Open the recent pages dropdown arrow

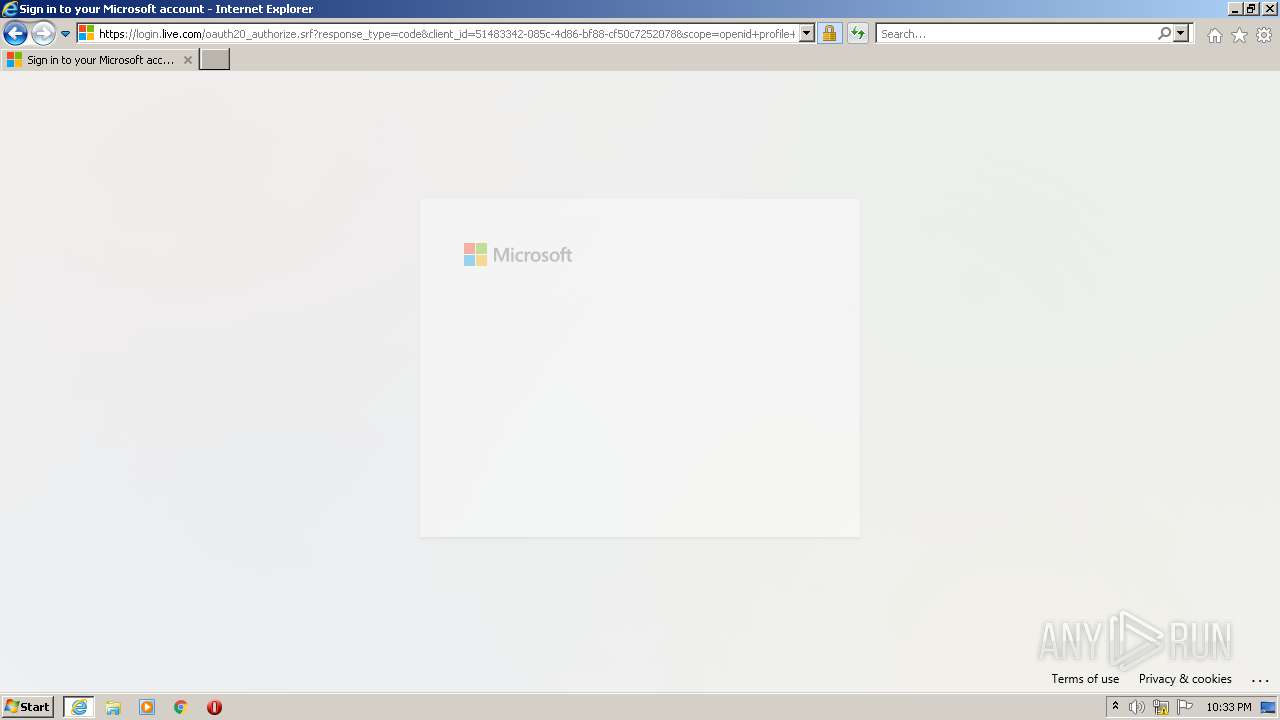click(65, 34)
